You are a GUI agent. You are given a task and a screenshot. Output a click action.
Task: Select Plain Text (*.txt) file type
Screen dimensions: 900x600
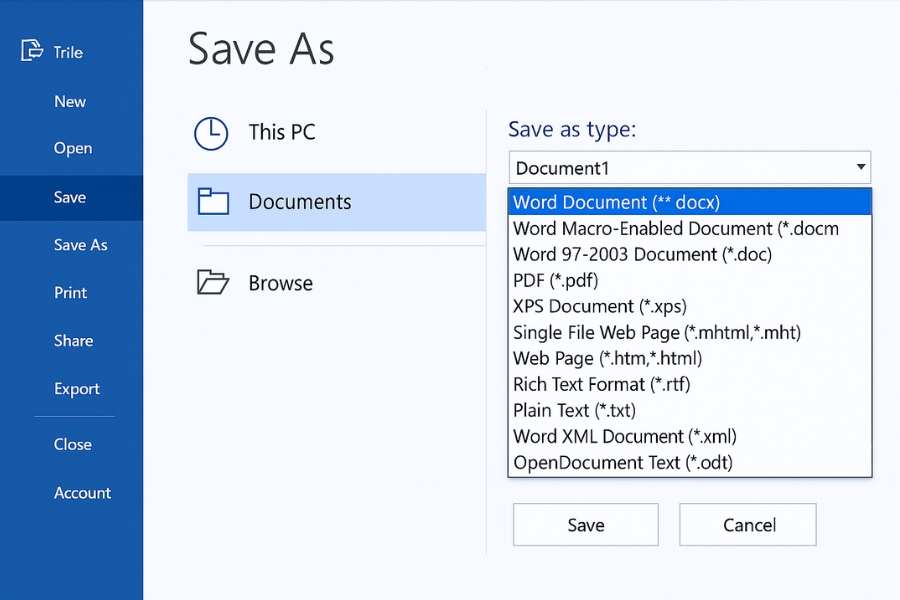[574, 410]
